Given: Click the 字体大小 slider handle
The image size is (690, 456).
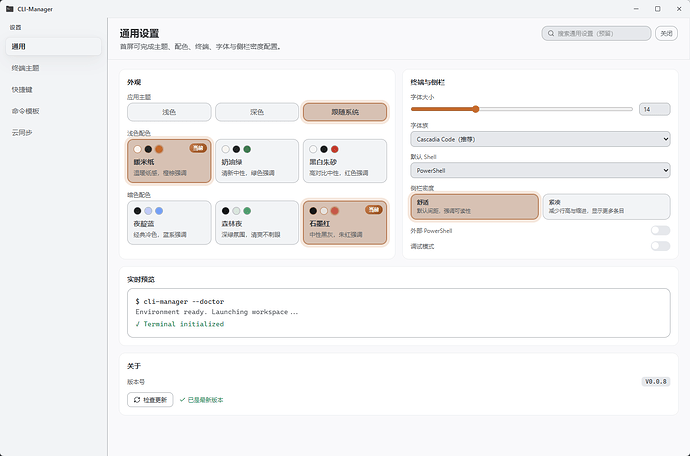Looking at the screenshot, I should tap(475, 109).
